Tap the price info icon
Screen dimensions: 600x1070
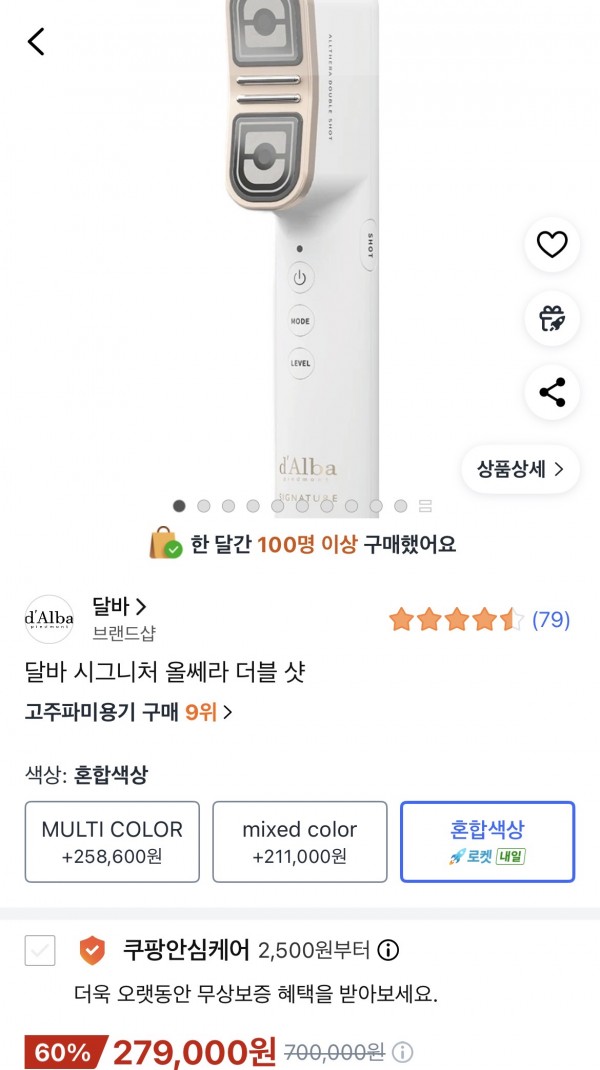pyautogui.click(x=403, y=1052)
